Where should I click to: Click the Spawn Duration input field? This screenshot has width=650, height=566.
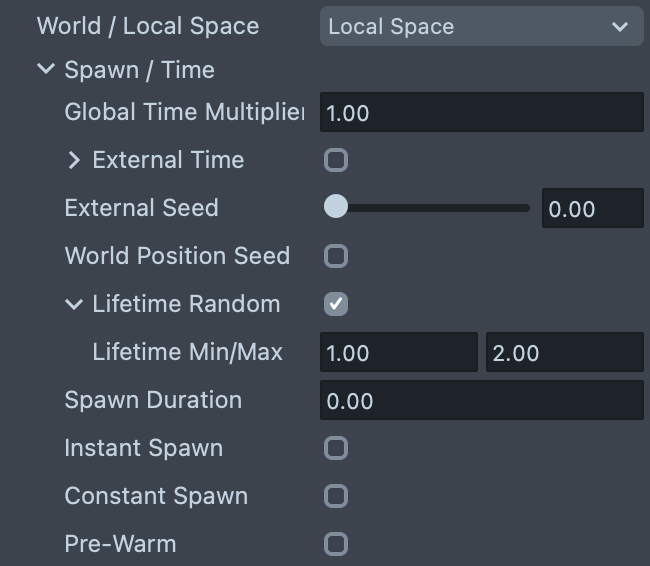pos(481,400)
